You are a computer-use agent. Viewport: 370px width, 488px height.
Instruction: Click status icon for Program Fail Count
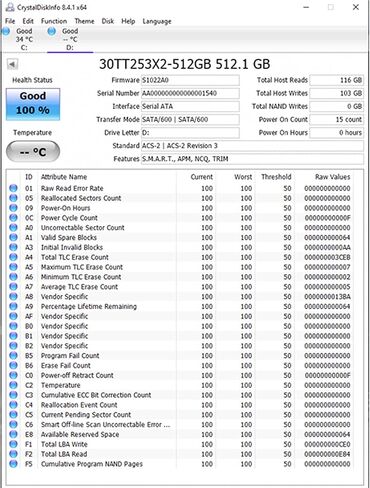pos(13,355)
